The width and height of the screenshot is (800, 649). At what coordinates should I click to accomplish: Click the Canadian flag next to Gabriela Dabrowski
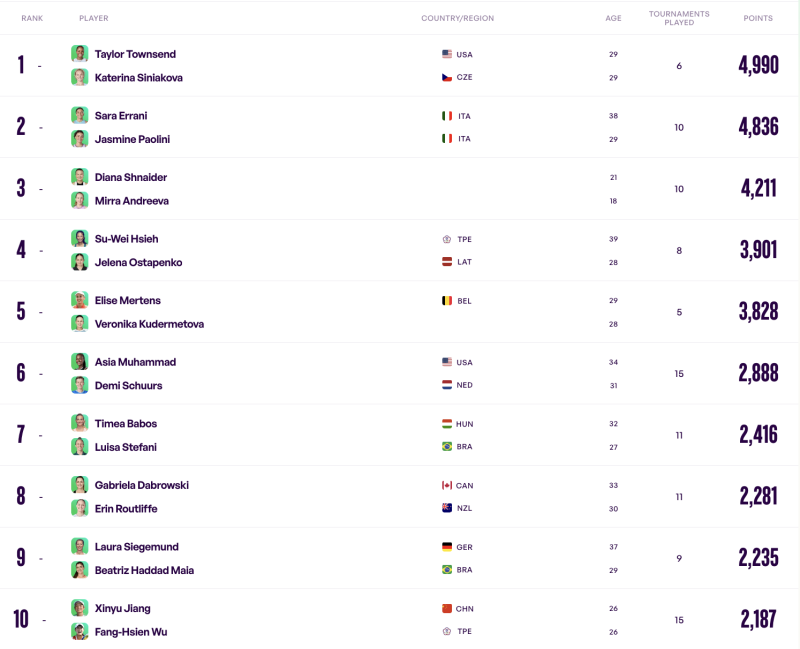447,485
